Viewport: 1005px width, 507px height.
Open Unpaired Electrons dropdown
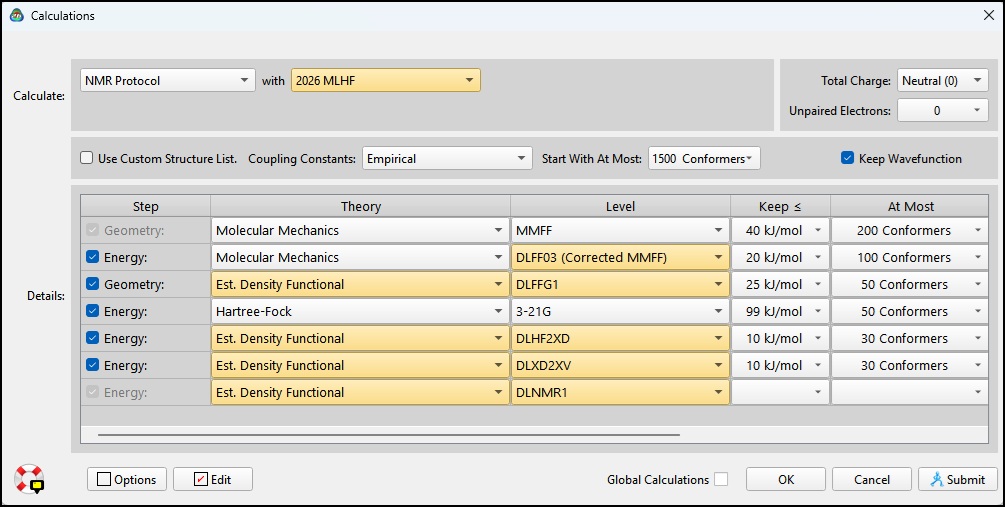point(943,110)
